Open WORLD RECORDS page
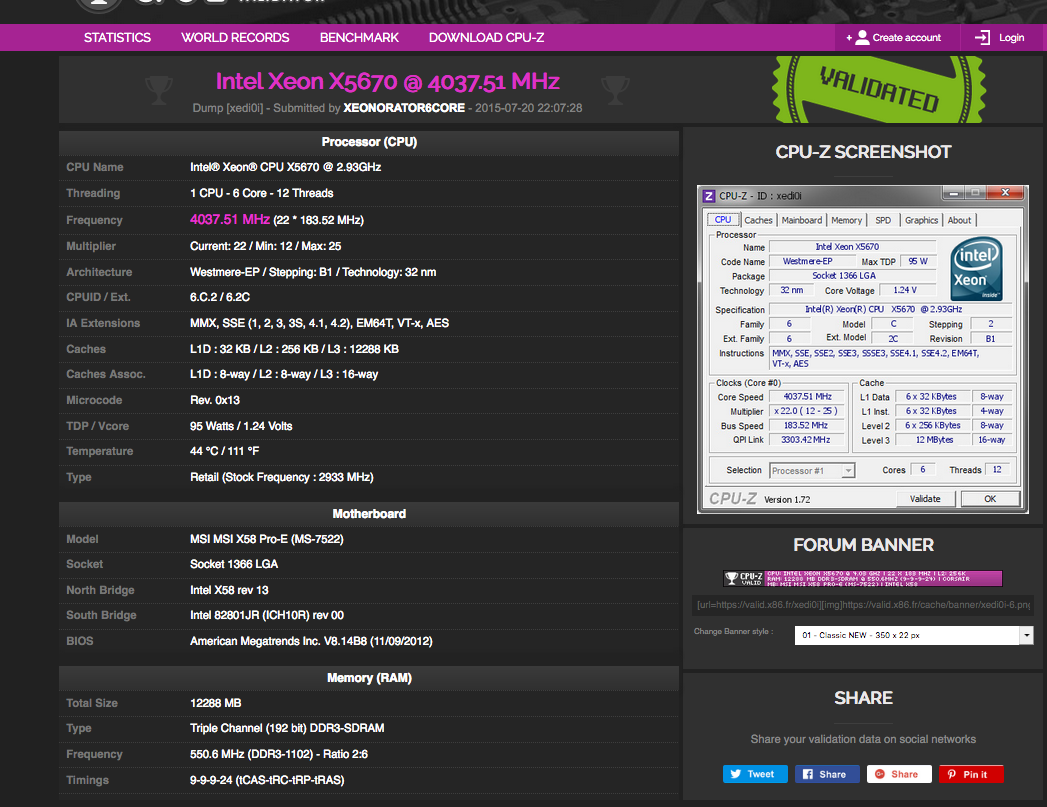The image size is (1047, 807). coord(235,37)
